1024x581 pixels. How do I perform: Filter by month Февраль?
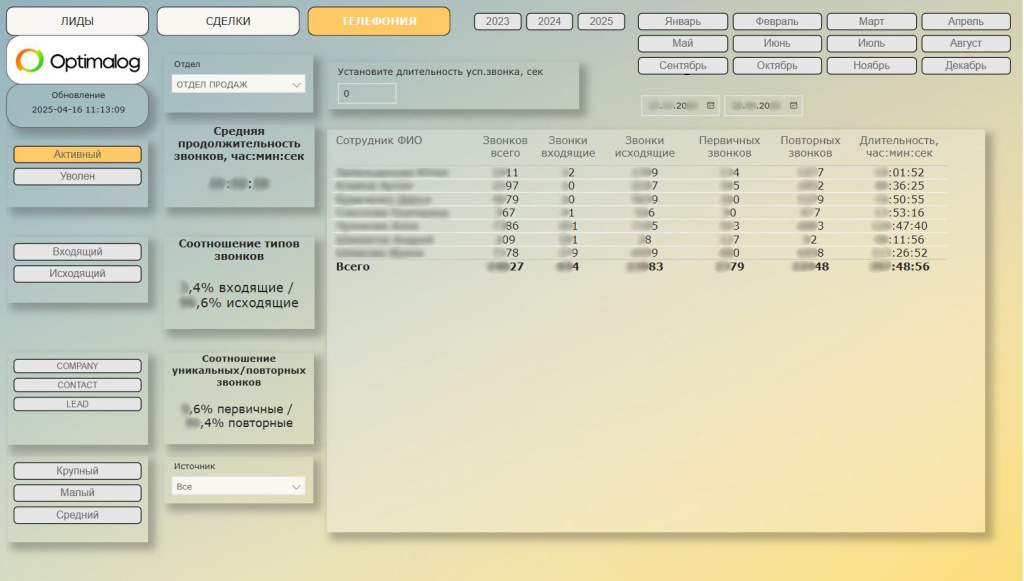pyautogui.click(x=777, y=21)
